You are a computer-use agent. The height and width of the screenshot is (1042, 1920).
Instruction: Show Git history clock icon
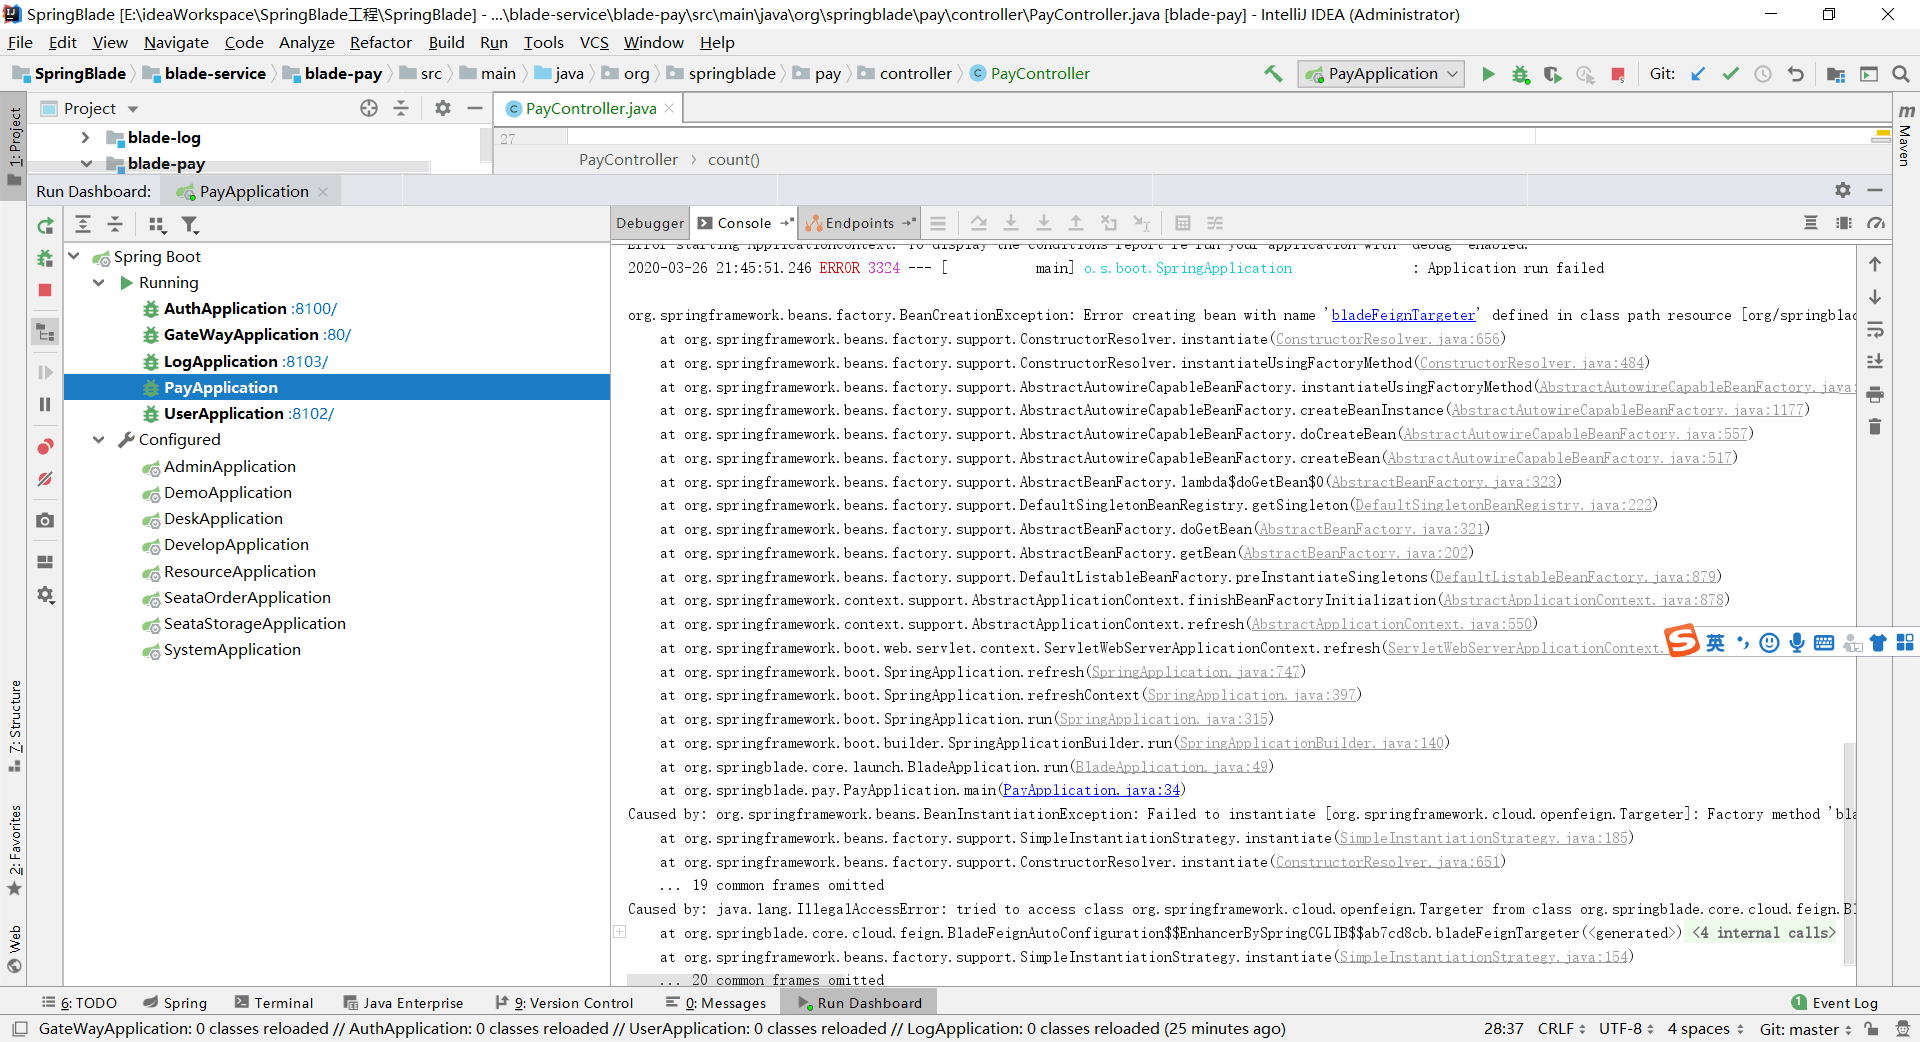point(1763,74)
